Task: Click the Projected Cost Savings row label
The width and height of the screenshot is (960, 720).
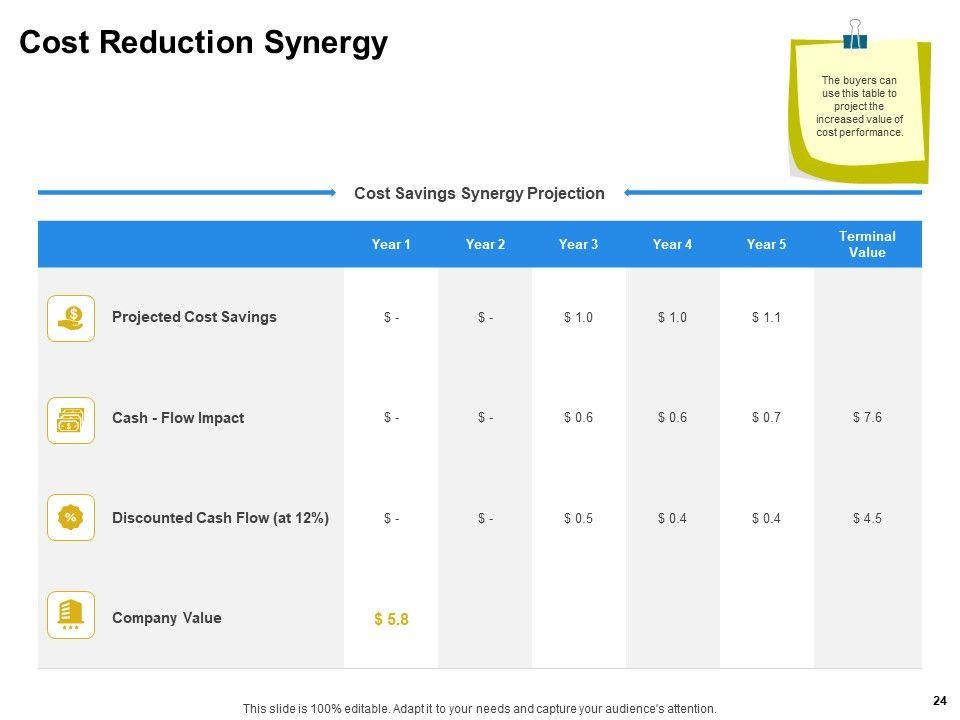Action: pyautogui.click(x=194, y=317)
